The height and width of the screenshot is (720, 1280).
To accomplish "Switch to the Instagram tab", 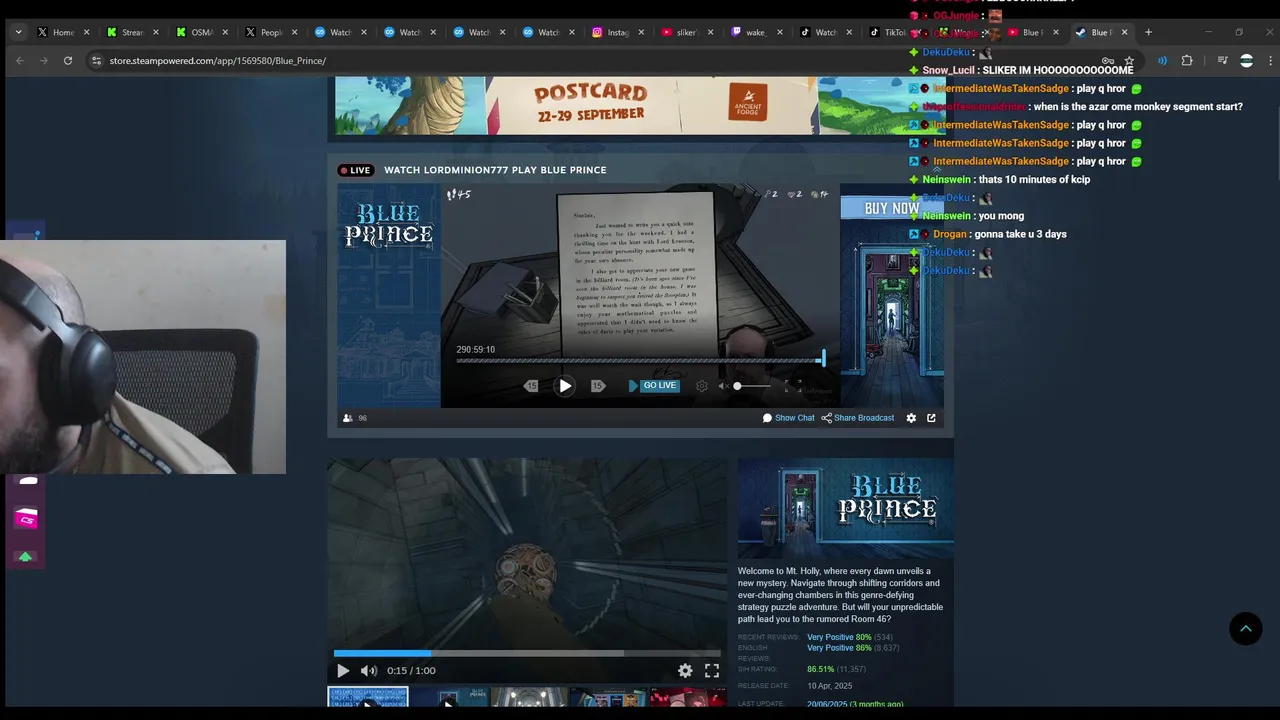I will click(618, 32).
